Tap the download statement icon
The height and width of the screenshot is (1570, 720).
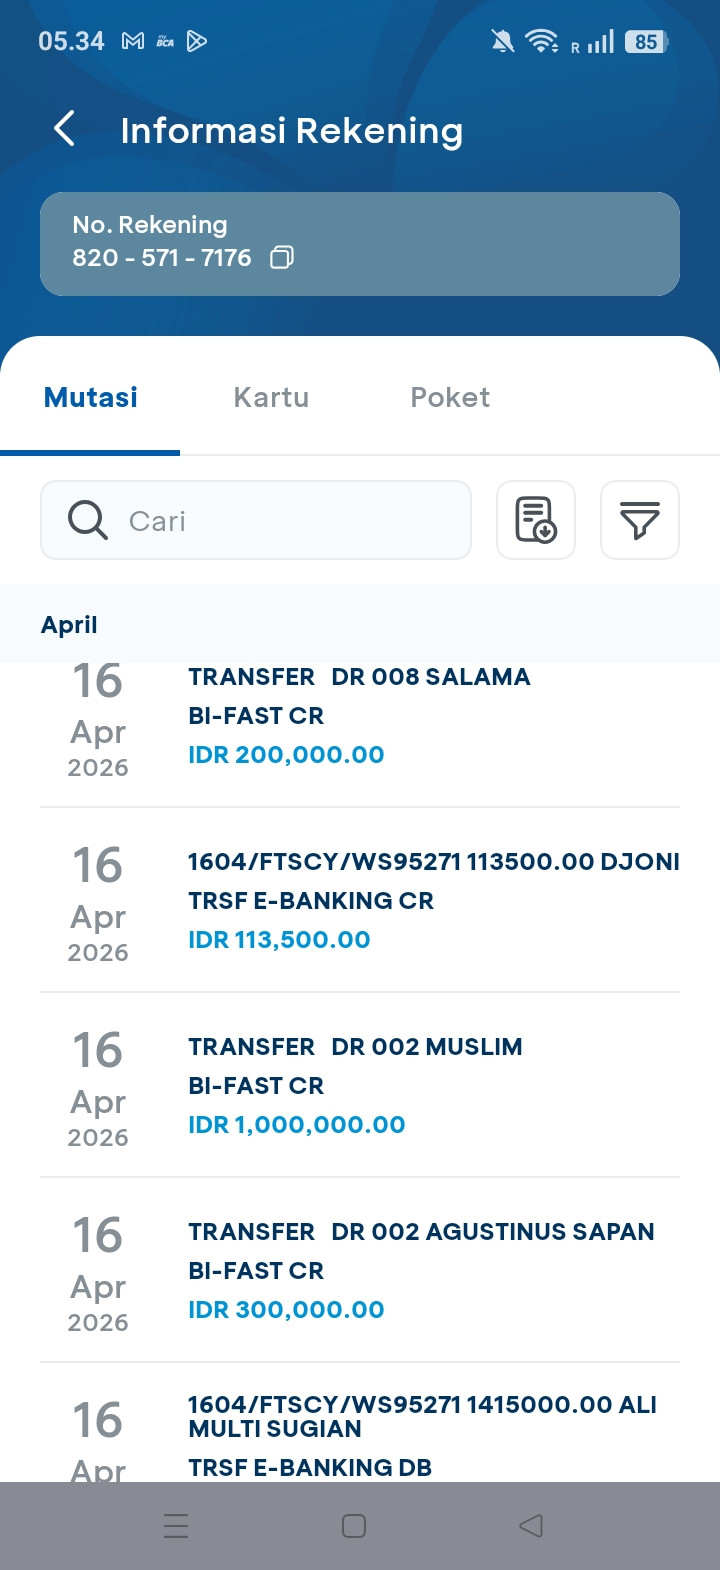(x=536, y=520)
